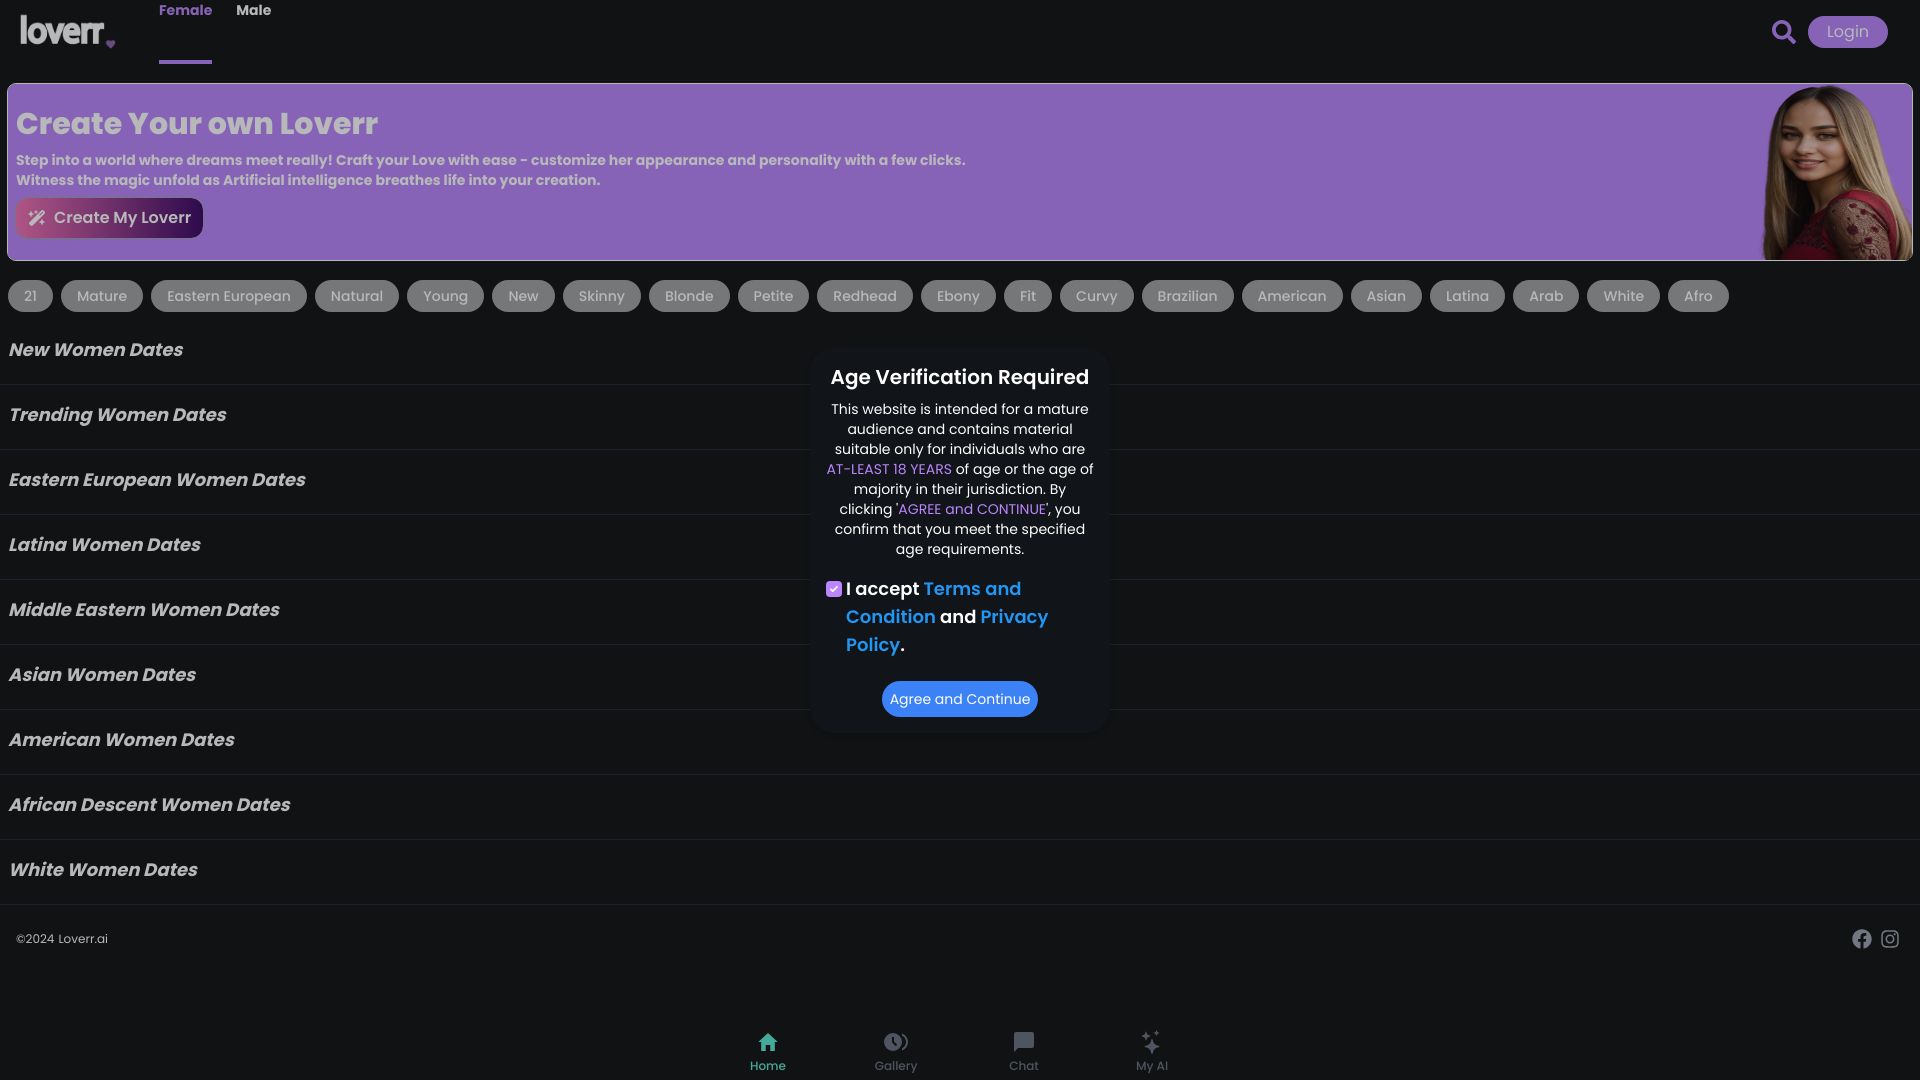The width and height of the screenshot is (1920, 1080).
Task: Click Agree and Continue button
Action: point(959,699)
